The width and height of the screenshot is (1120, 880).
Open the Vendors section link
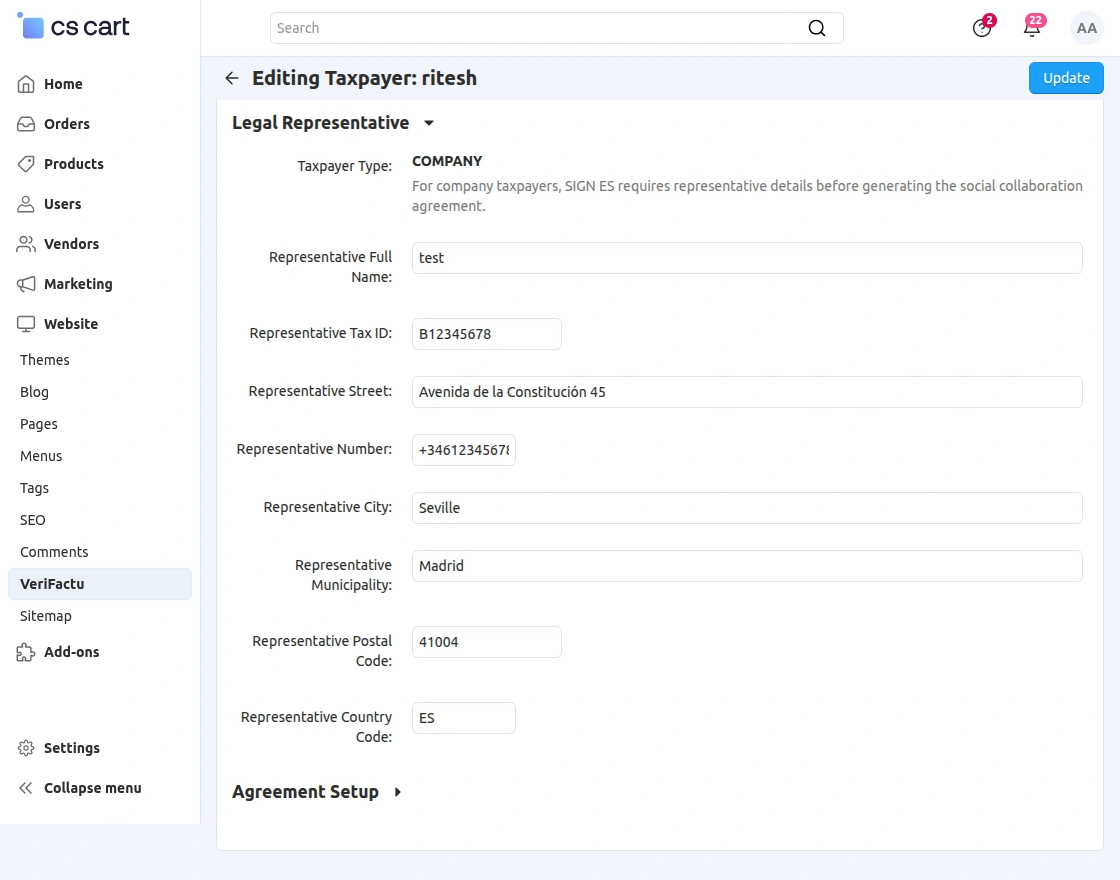click(71, 244)
